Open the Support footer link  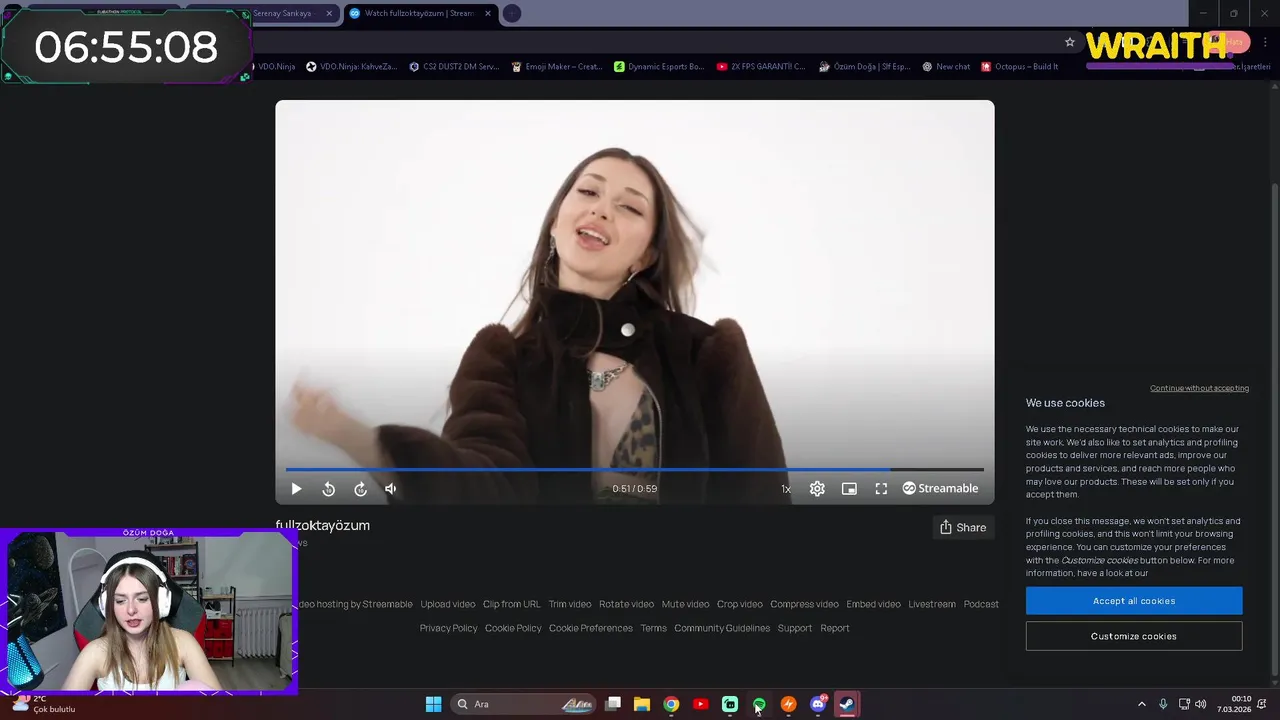click(795, 628)
